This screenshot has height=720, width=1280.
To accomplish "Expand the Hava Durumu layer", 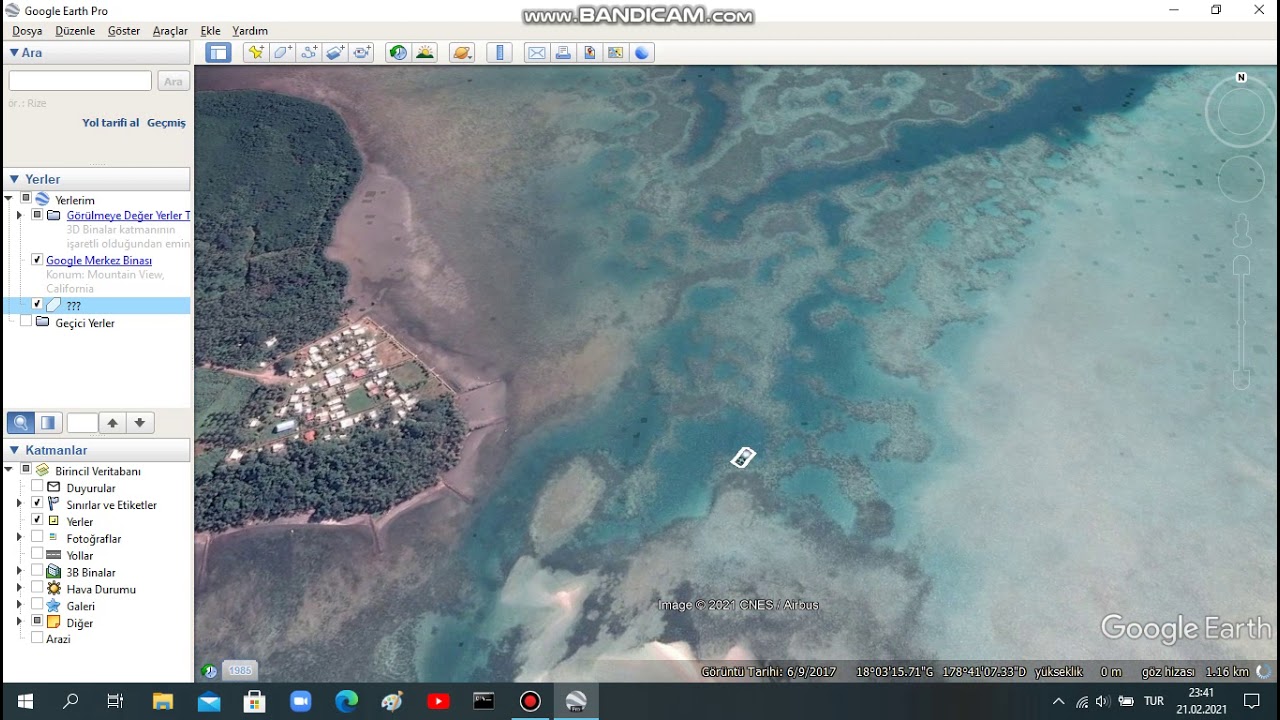I will [x=19, y=589].
